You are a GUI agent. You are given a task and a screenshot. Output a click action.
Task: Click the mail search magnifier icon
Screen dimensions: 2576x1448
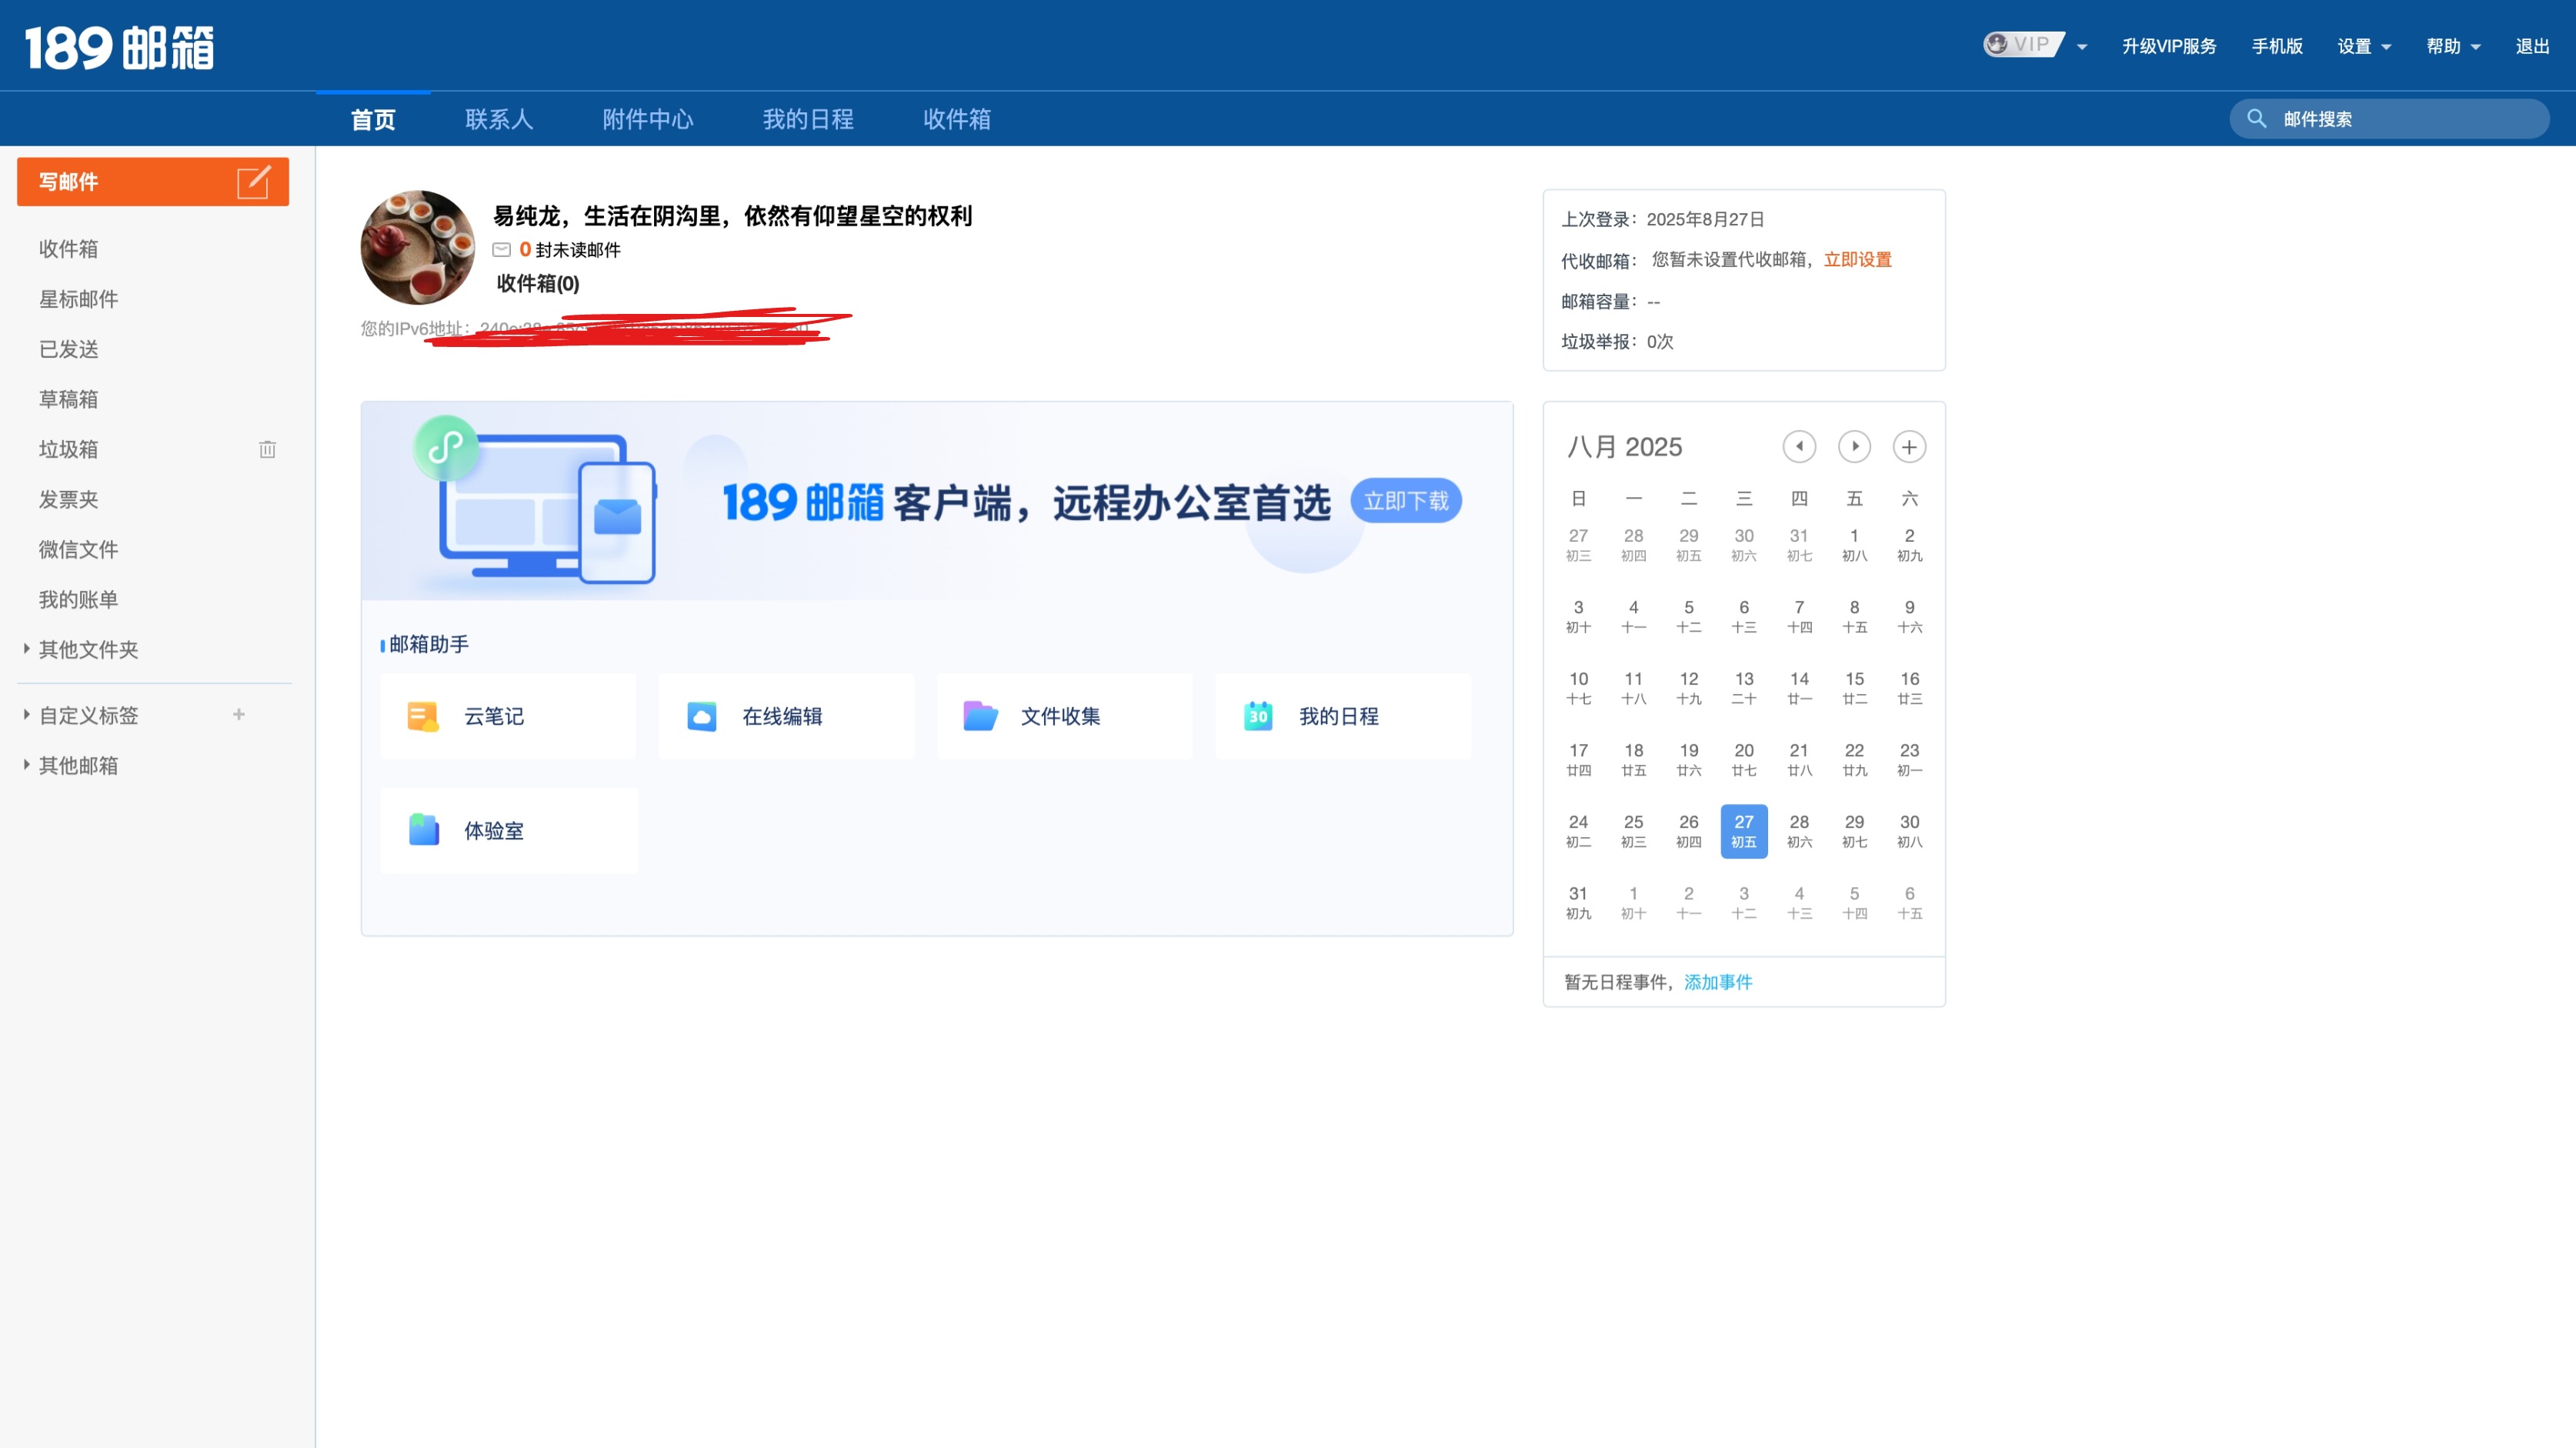(x=2256, y=118)
